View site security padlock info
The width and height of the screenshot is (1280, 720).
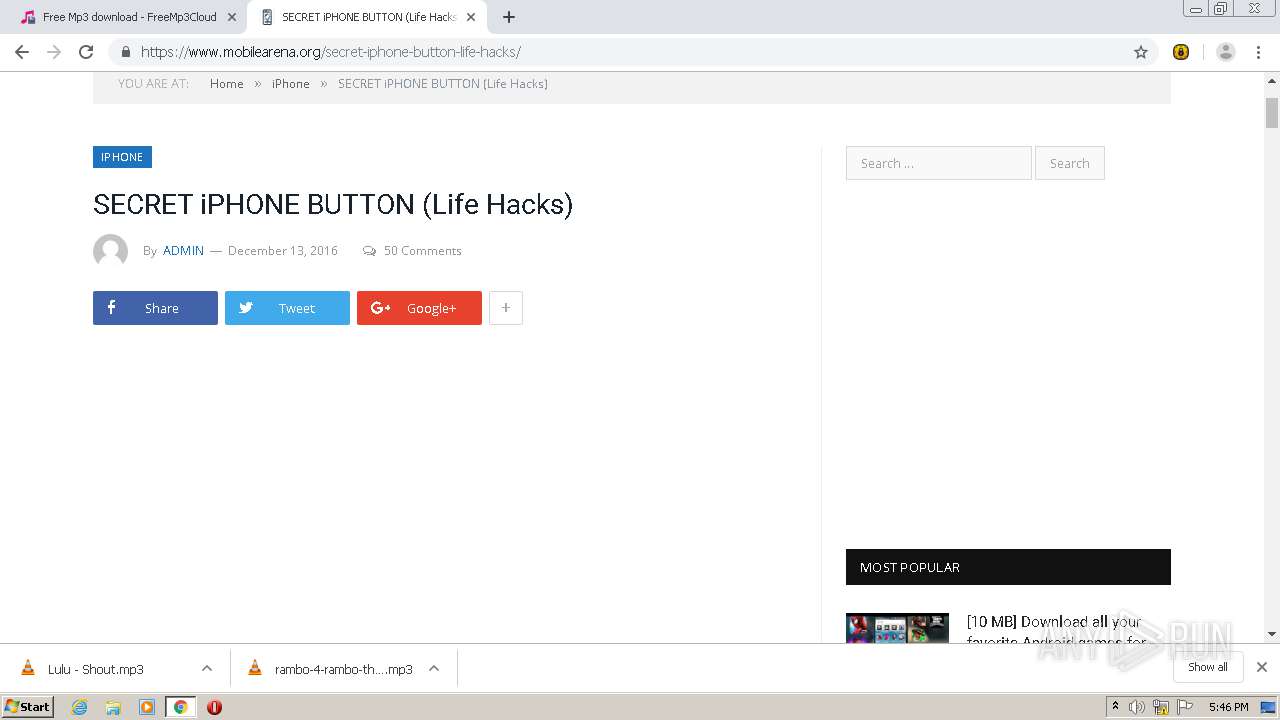125,52
